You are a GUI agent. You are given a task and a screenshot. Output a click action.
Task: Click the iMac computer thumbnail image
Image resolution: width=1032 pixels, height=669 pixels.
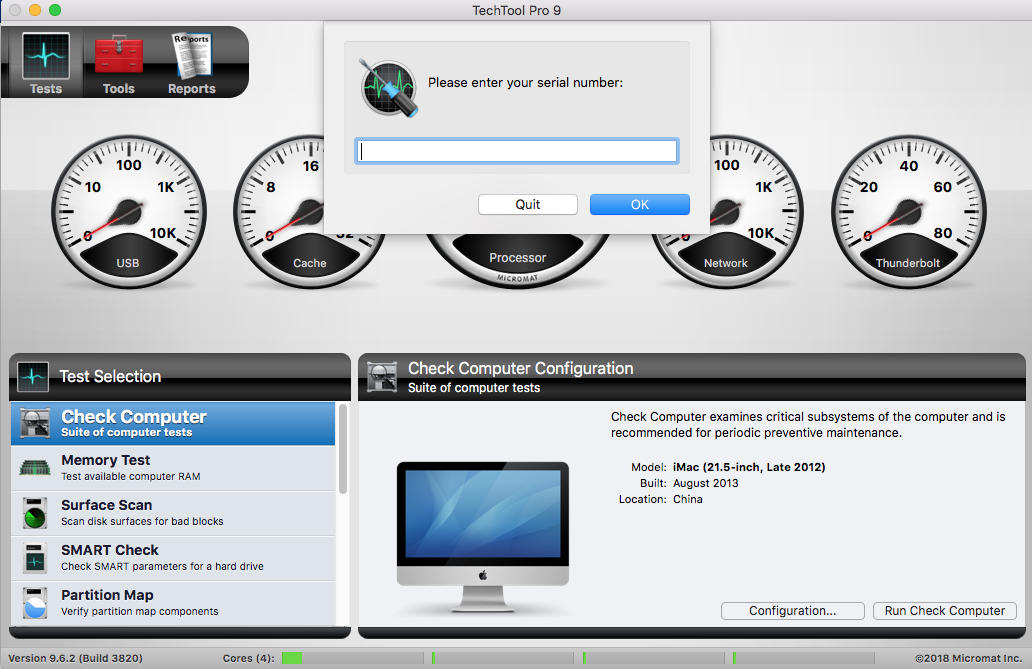482,535
